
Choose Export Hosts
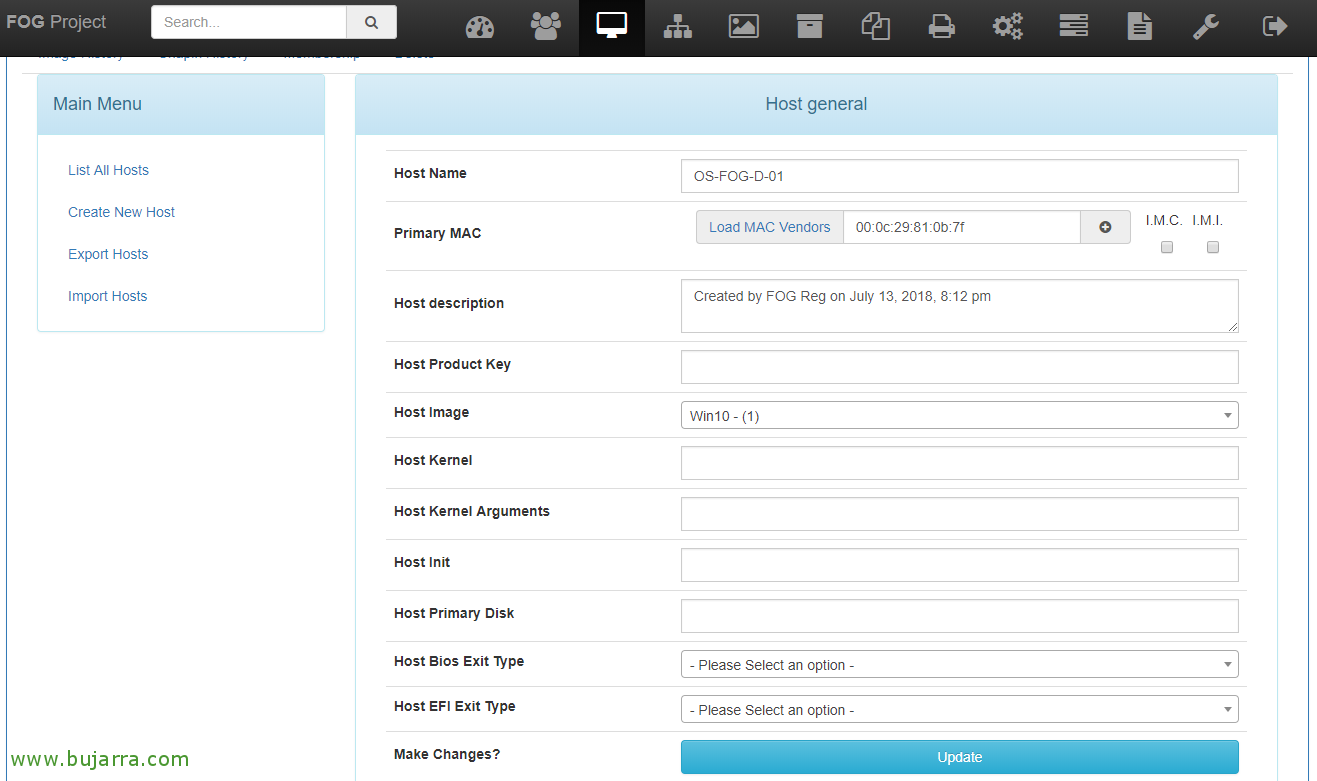point(108,254)
